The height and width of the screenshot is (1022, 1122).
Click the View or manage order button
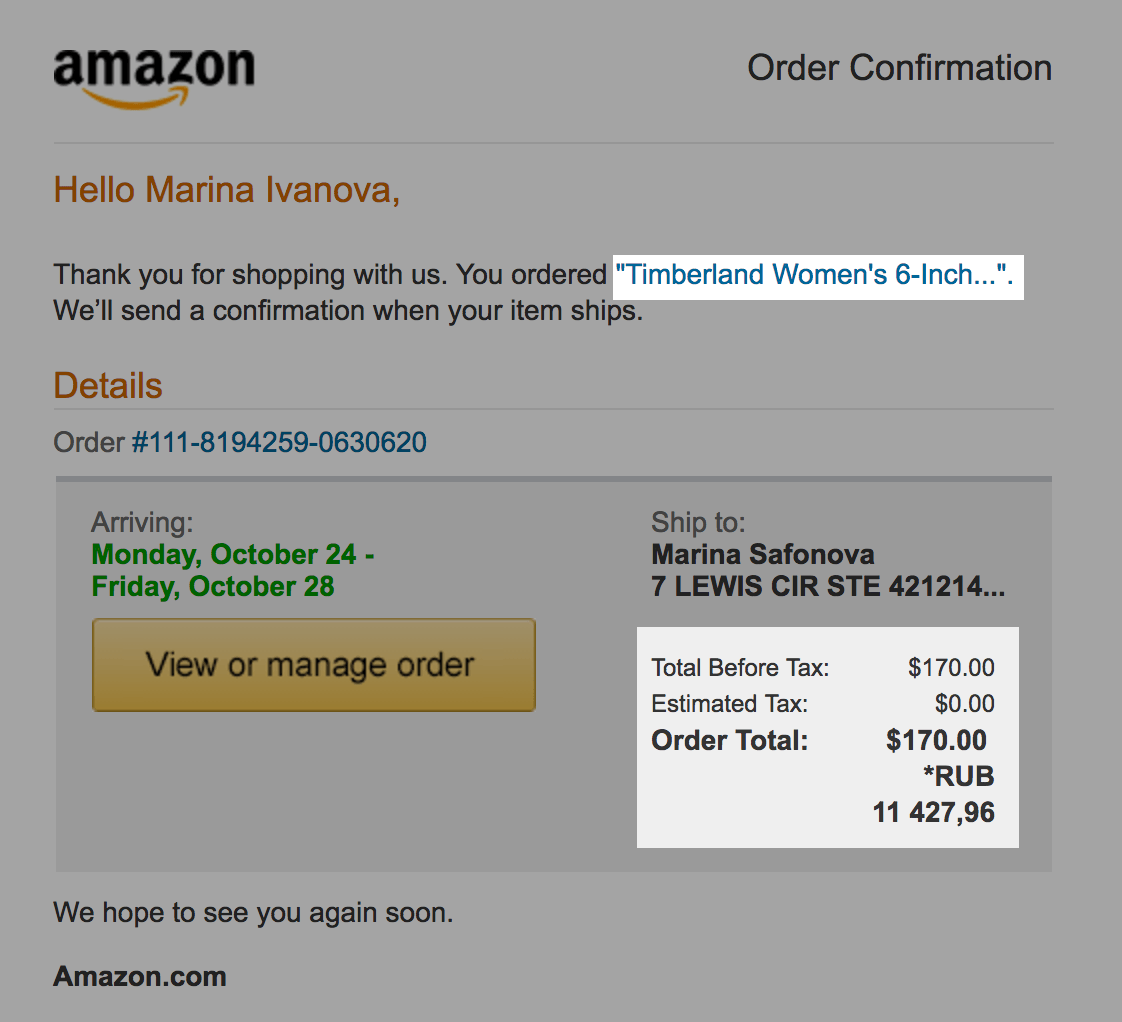coord(313,665)
